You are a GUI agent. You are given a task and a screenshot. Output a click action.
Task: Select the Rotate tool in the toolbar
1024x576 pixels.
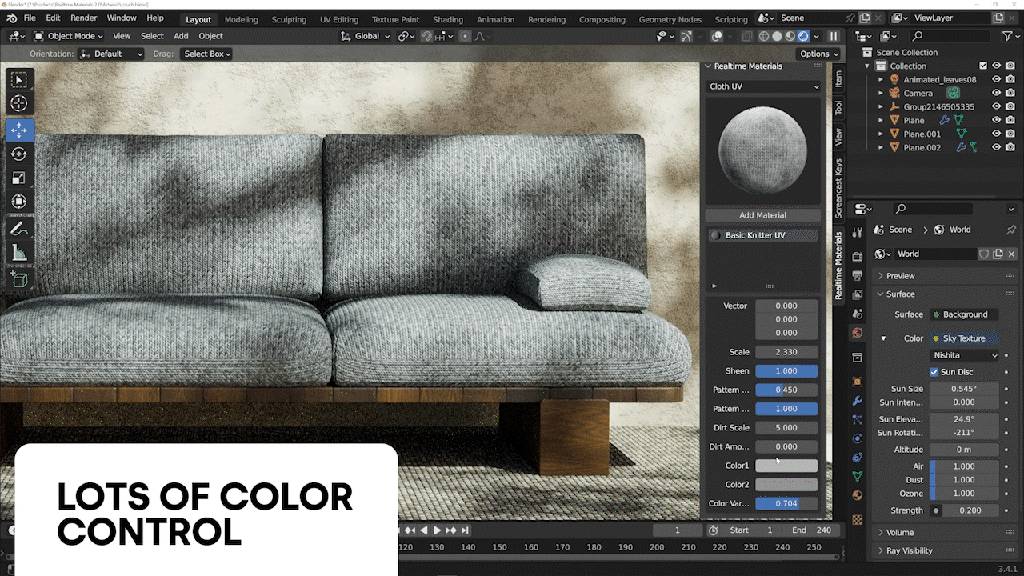[x=19, y=154]
